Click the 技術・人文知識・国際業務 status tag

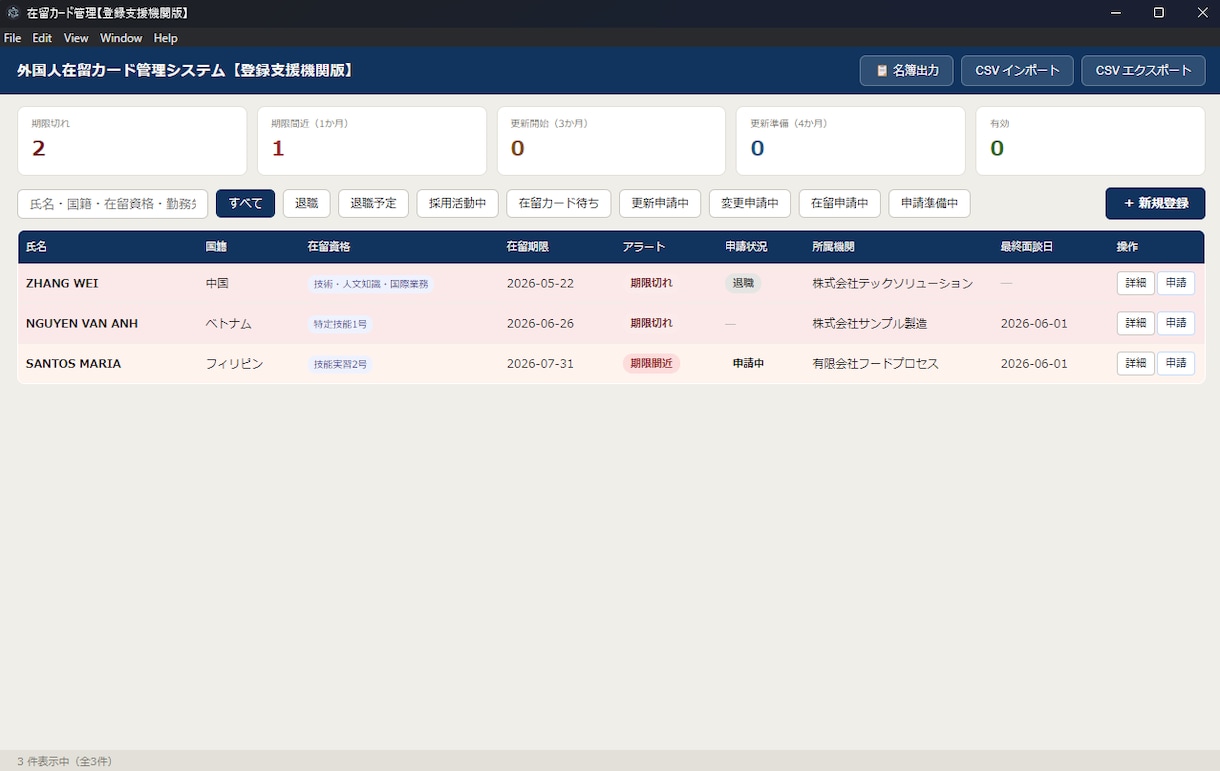point(371,284)
